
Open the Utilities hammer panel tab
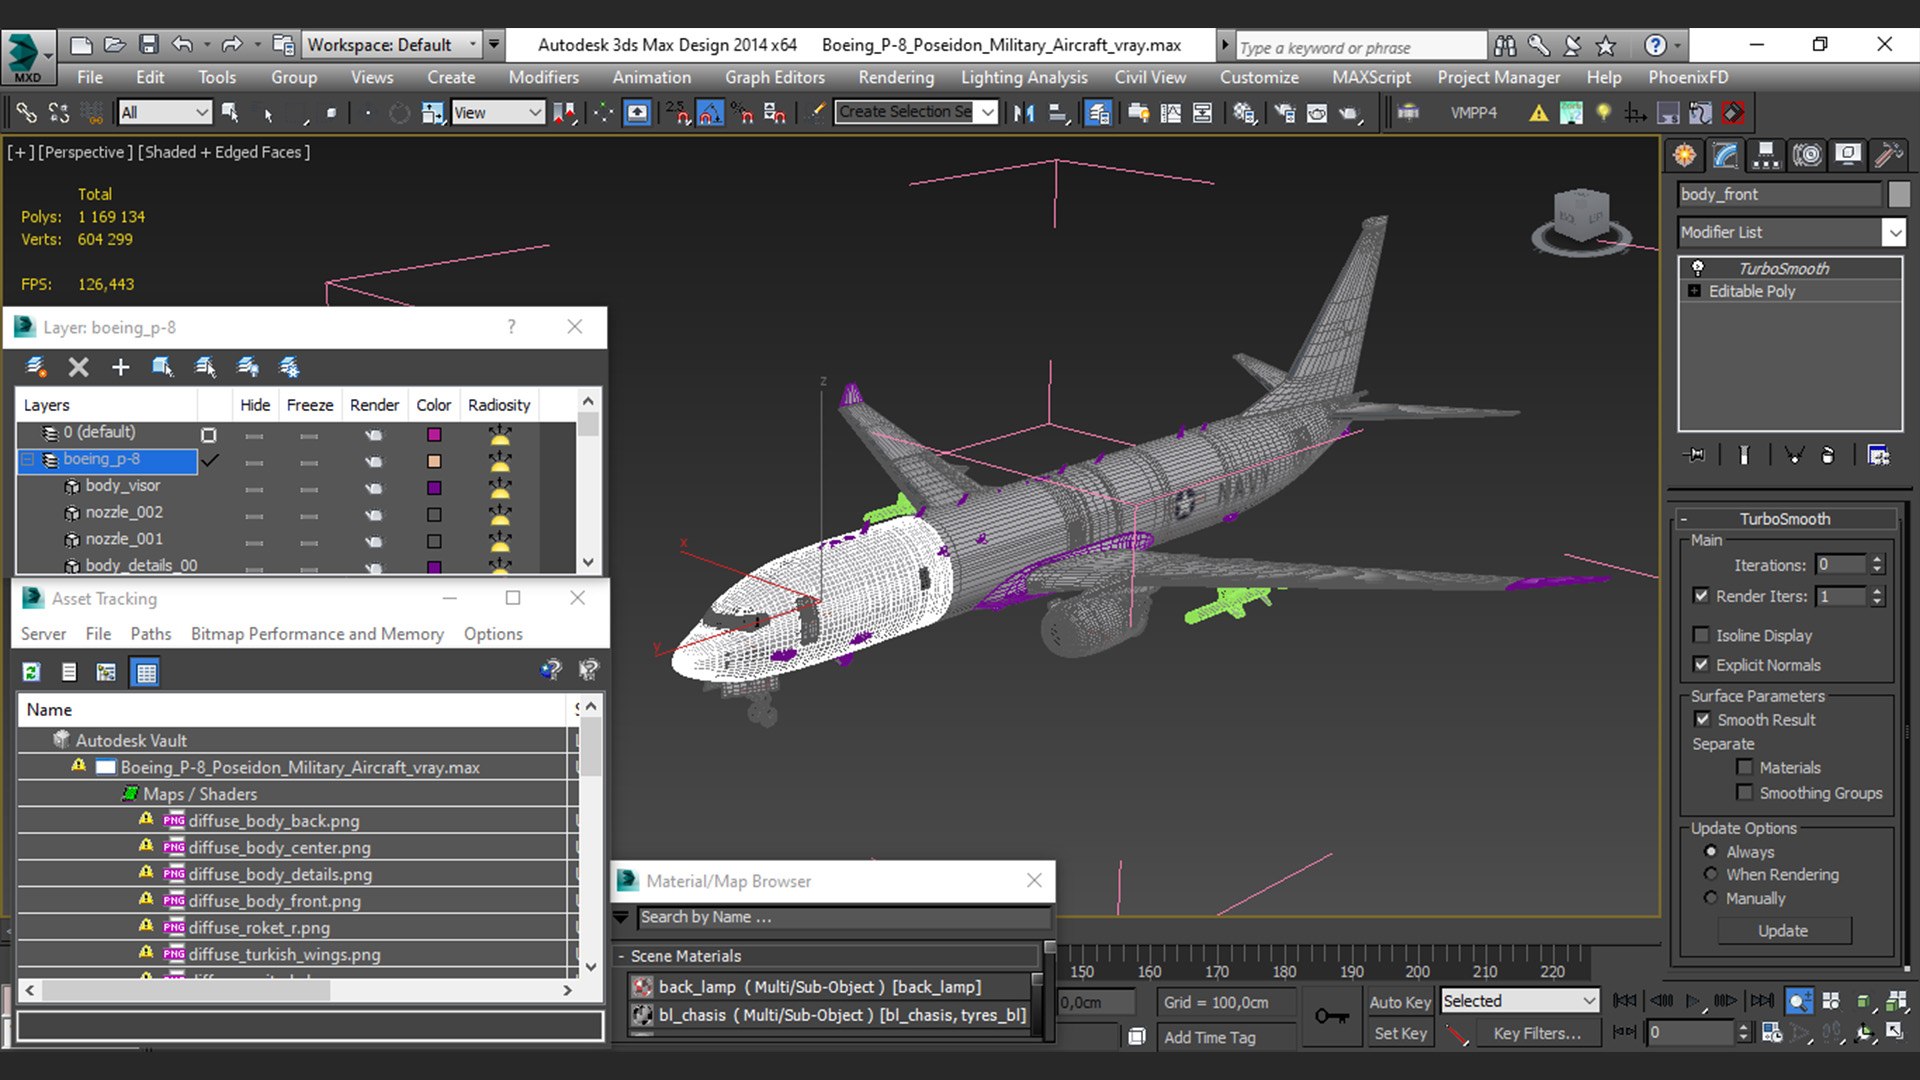[1888, 154]
